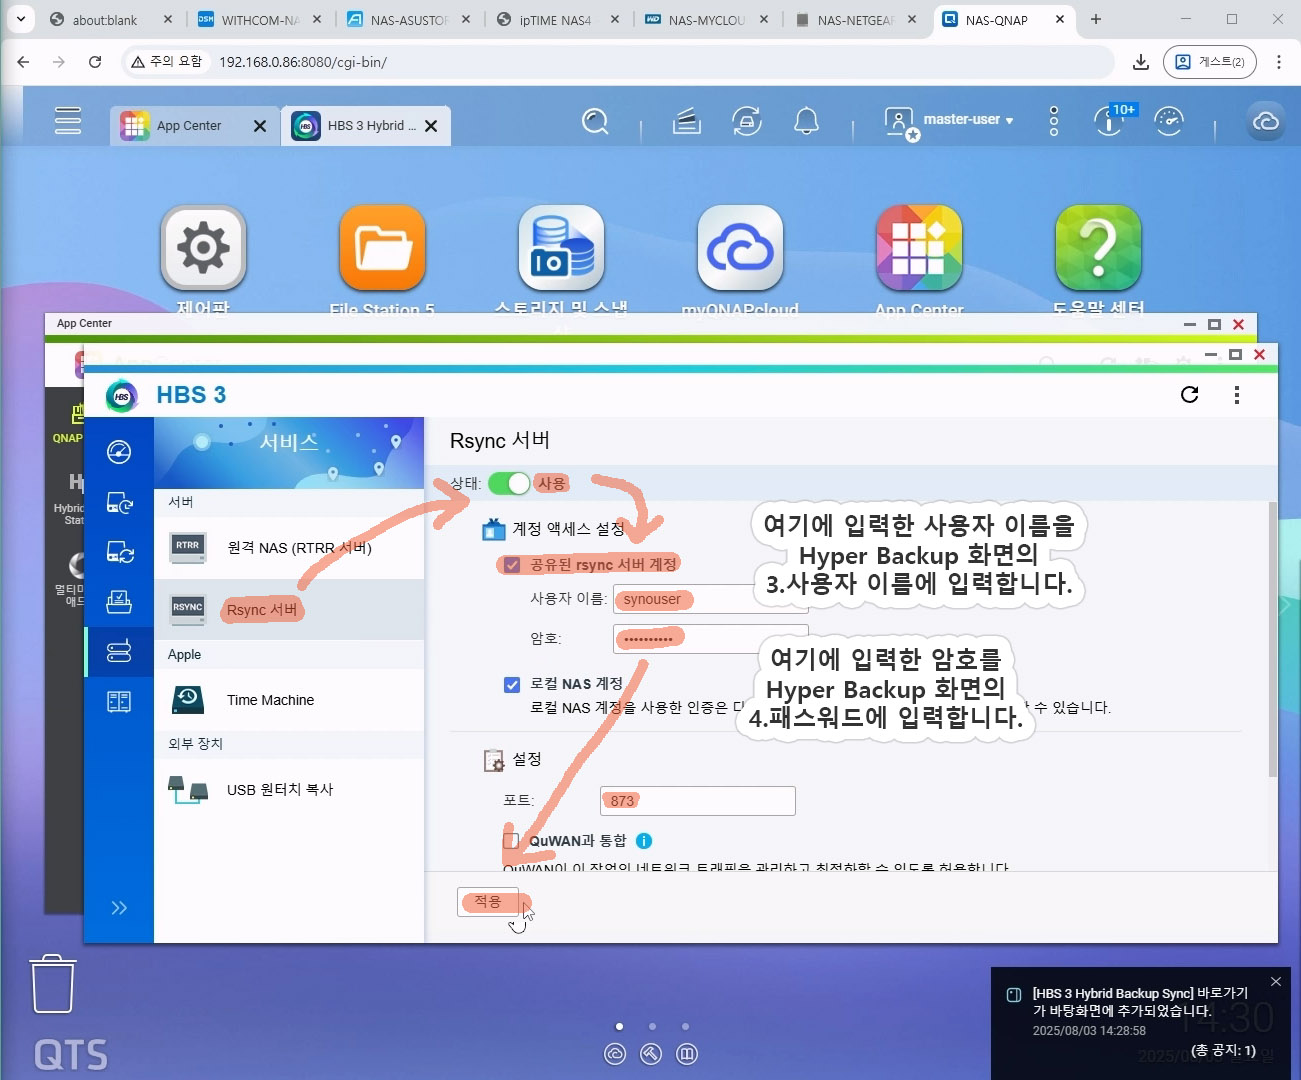Open HBS 3 more options menu
The width and height of the screenshot is (1301, 1080).
tap(1237, 395)
